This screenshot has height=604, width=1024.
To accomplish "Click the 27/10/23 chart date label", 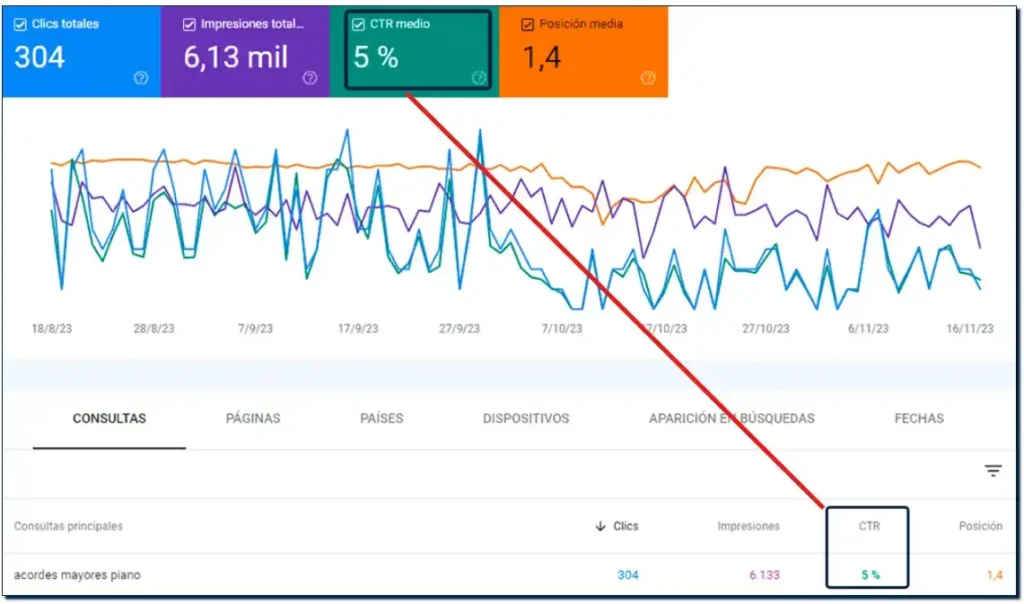I will (765, 328).
